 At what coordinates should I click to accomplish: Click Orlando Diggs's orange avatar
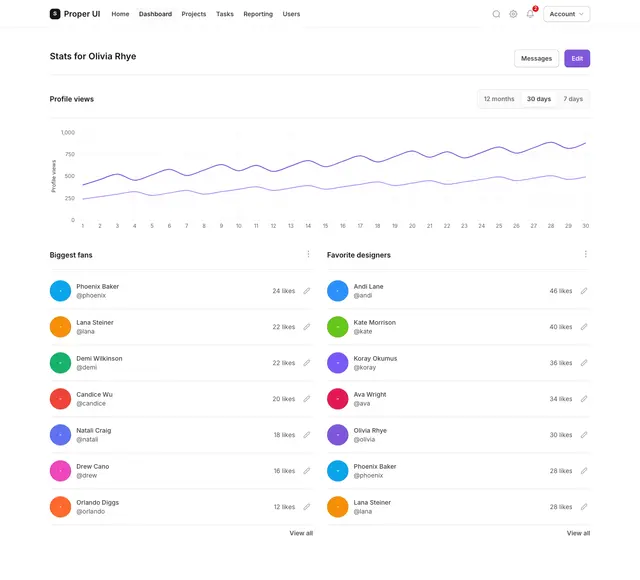[x=60, y=507]
